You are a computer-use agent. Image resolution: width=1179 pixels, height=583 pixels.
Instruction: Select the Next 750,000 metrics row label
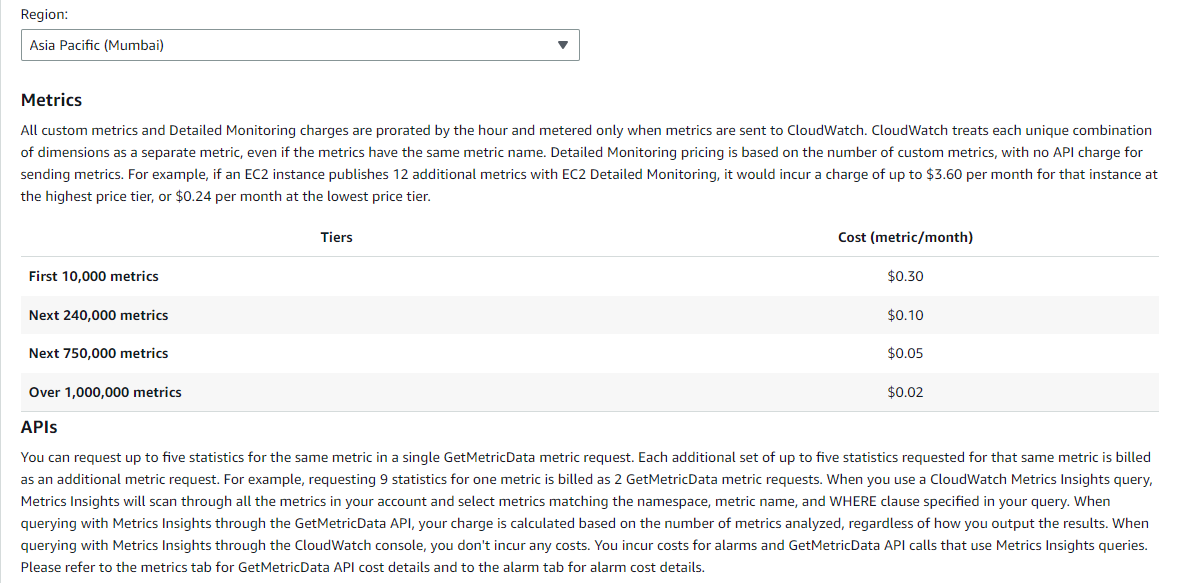click(99, 354)
